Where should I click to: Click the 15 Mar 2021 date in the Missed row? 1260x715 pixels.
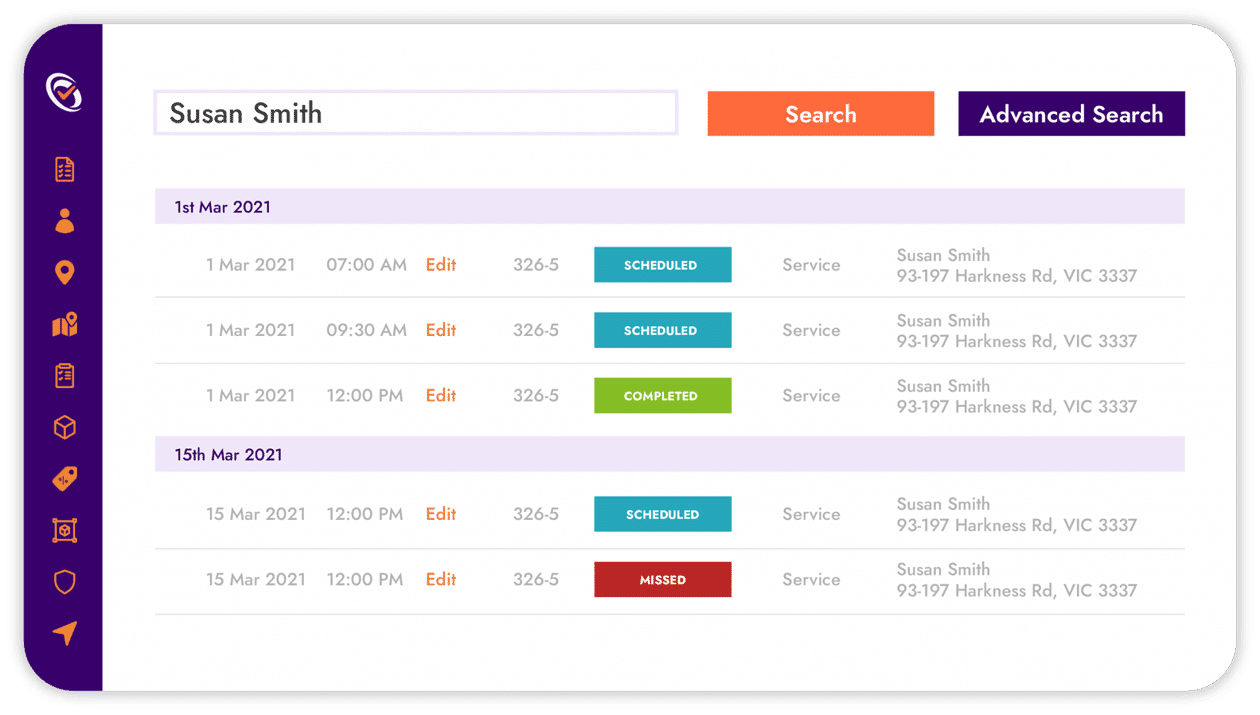[x=256, y=579]
